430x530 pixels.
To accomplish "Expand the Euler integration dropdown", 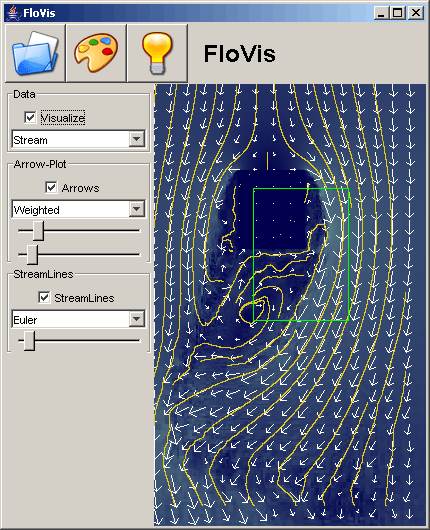I will [x=137, y=319].
